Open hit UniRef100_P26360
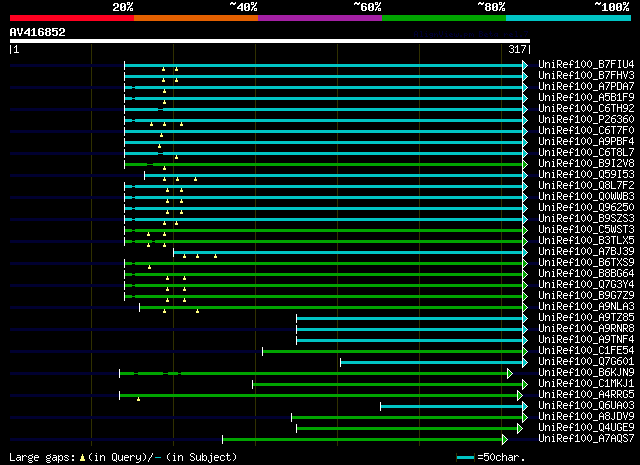Image resolution: width=640 pixels, height=465 pixels. [x=586, y=120]
